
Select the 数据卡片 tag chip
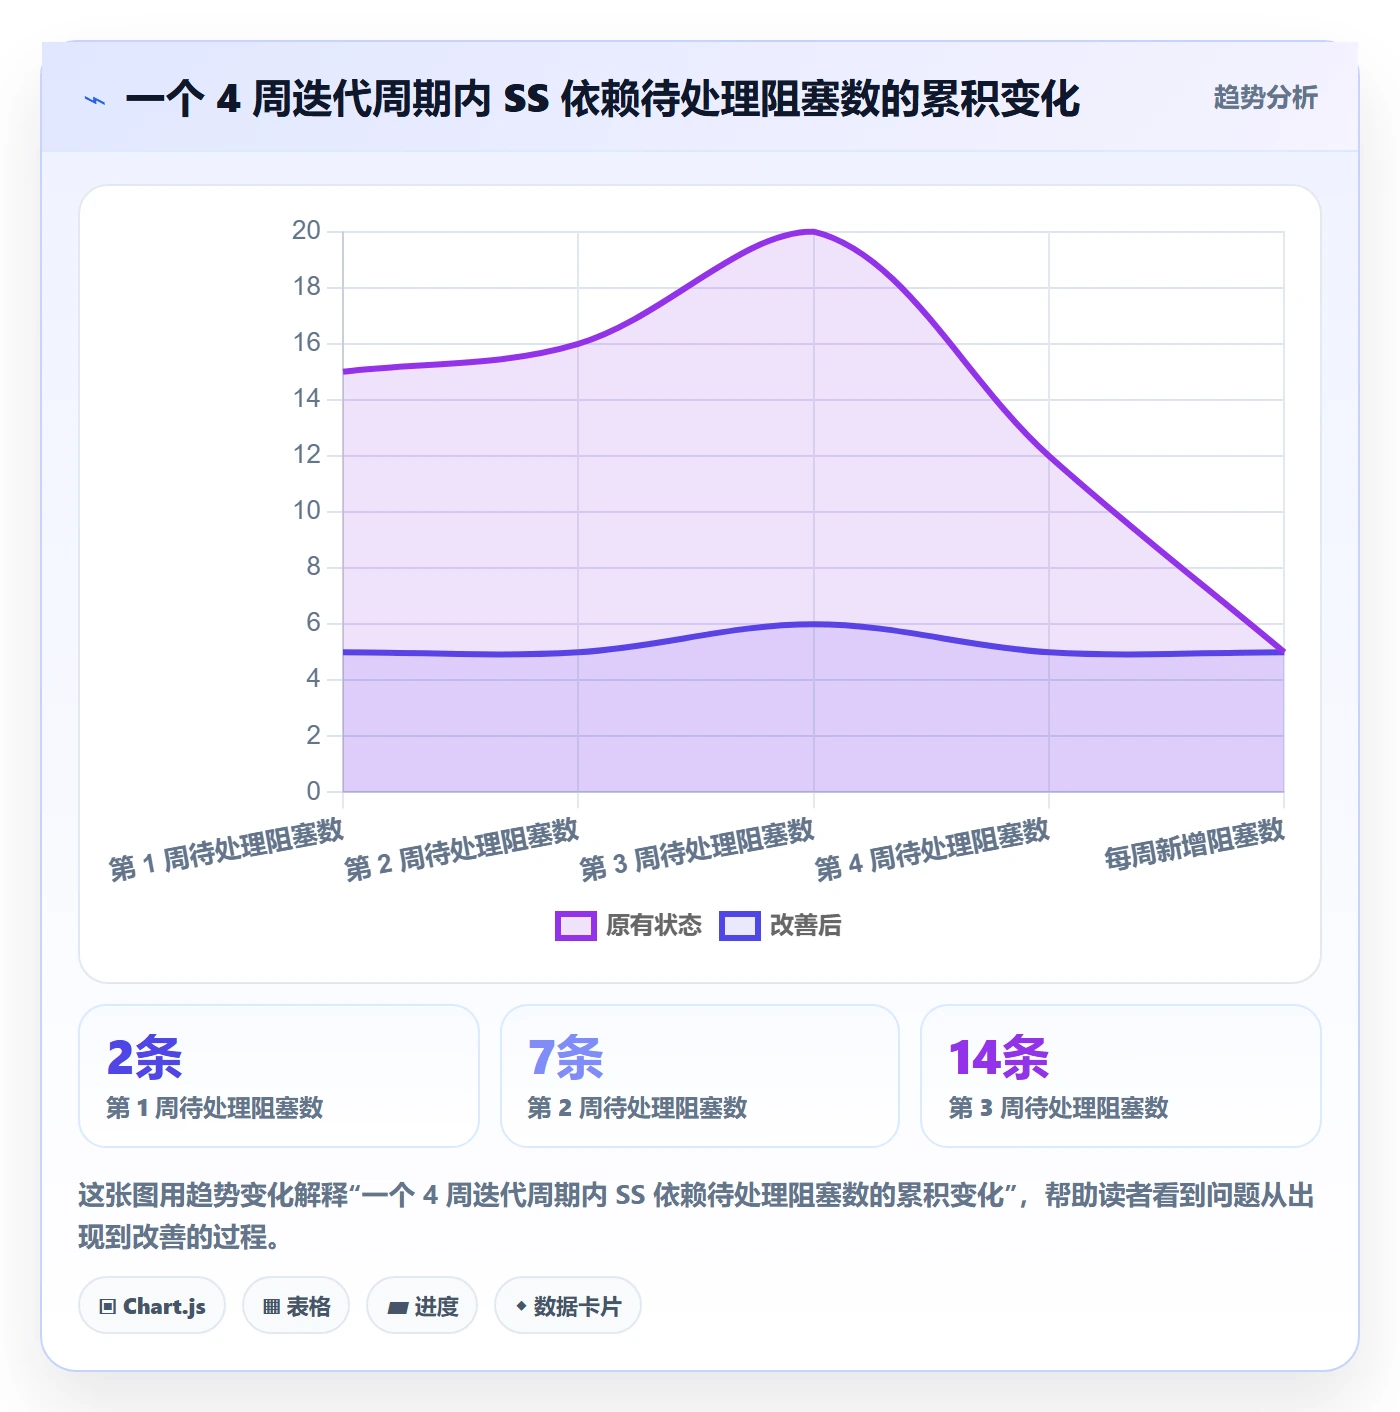pos(568,1306)
